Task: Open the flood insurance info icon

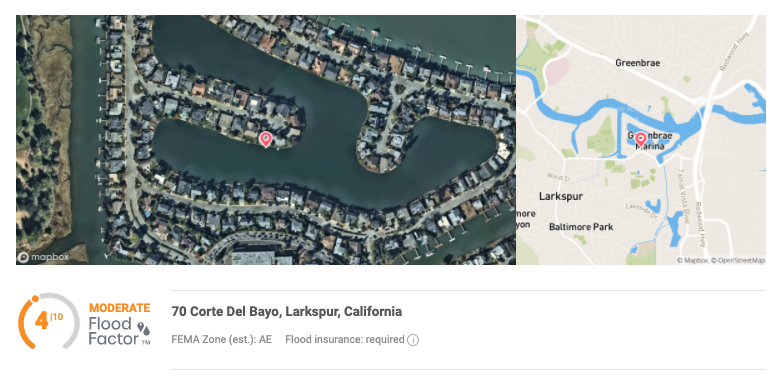Action: (413, 340)
